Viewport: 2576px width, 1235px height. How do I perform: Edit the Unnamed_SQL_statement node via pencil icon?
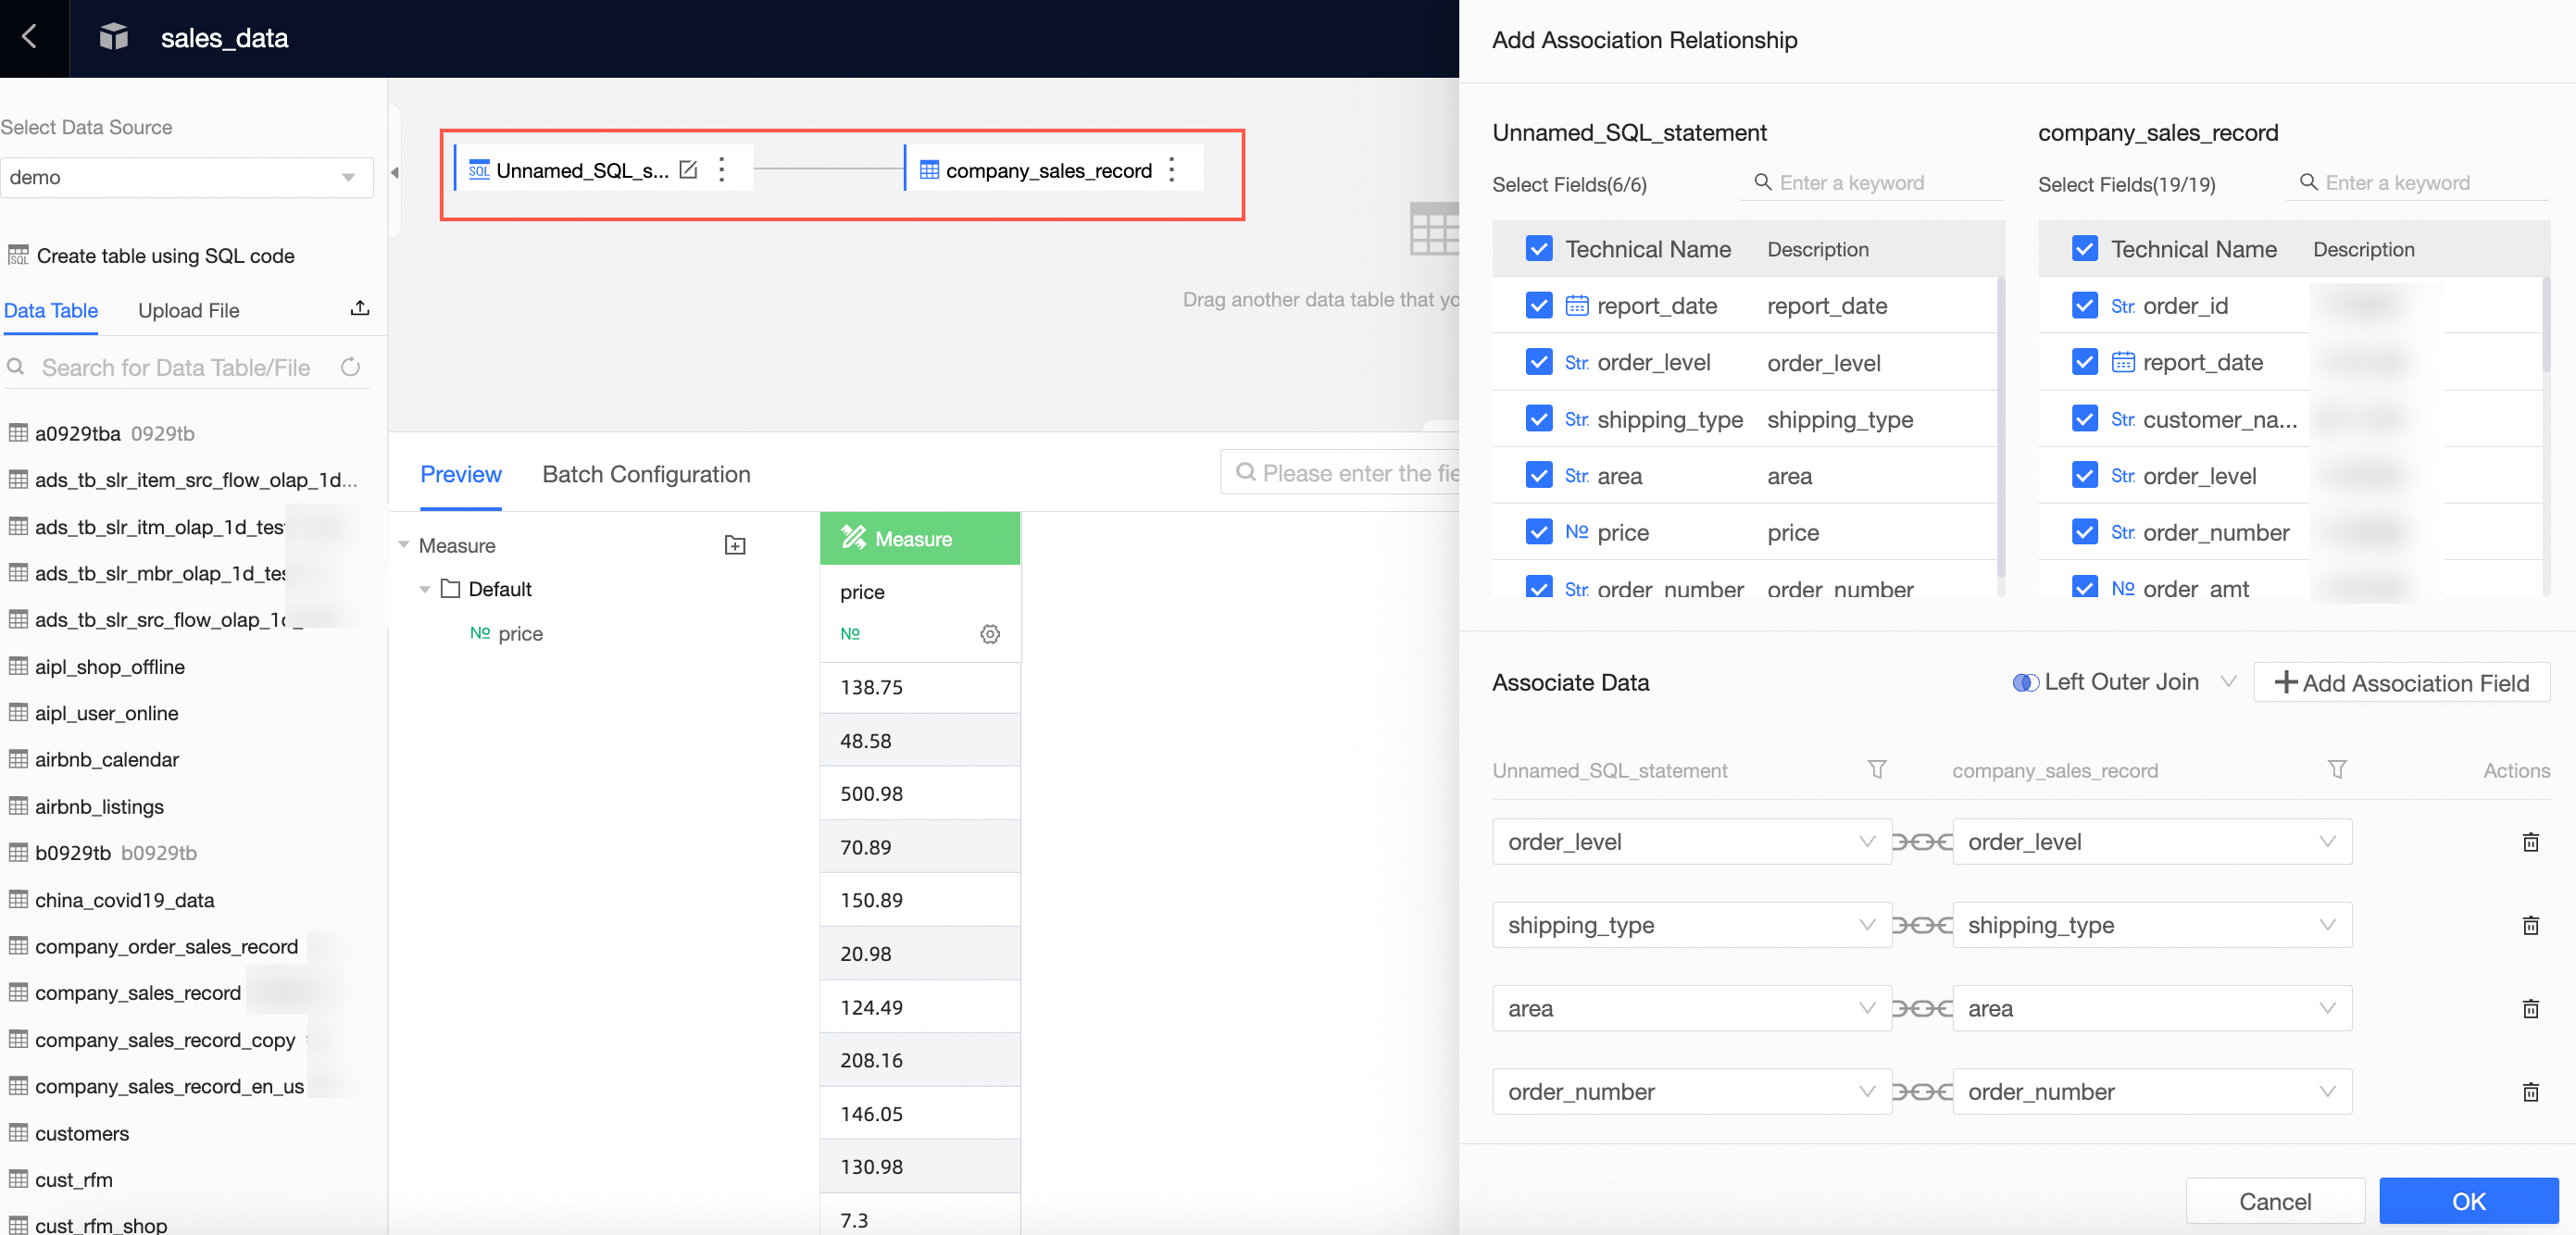688,170
